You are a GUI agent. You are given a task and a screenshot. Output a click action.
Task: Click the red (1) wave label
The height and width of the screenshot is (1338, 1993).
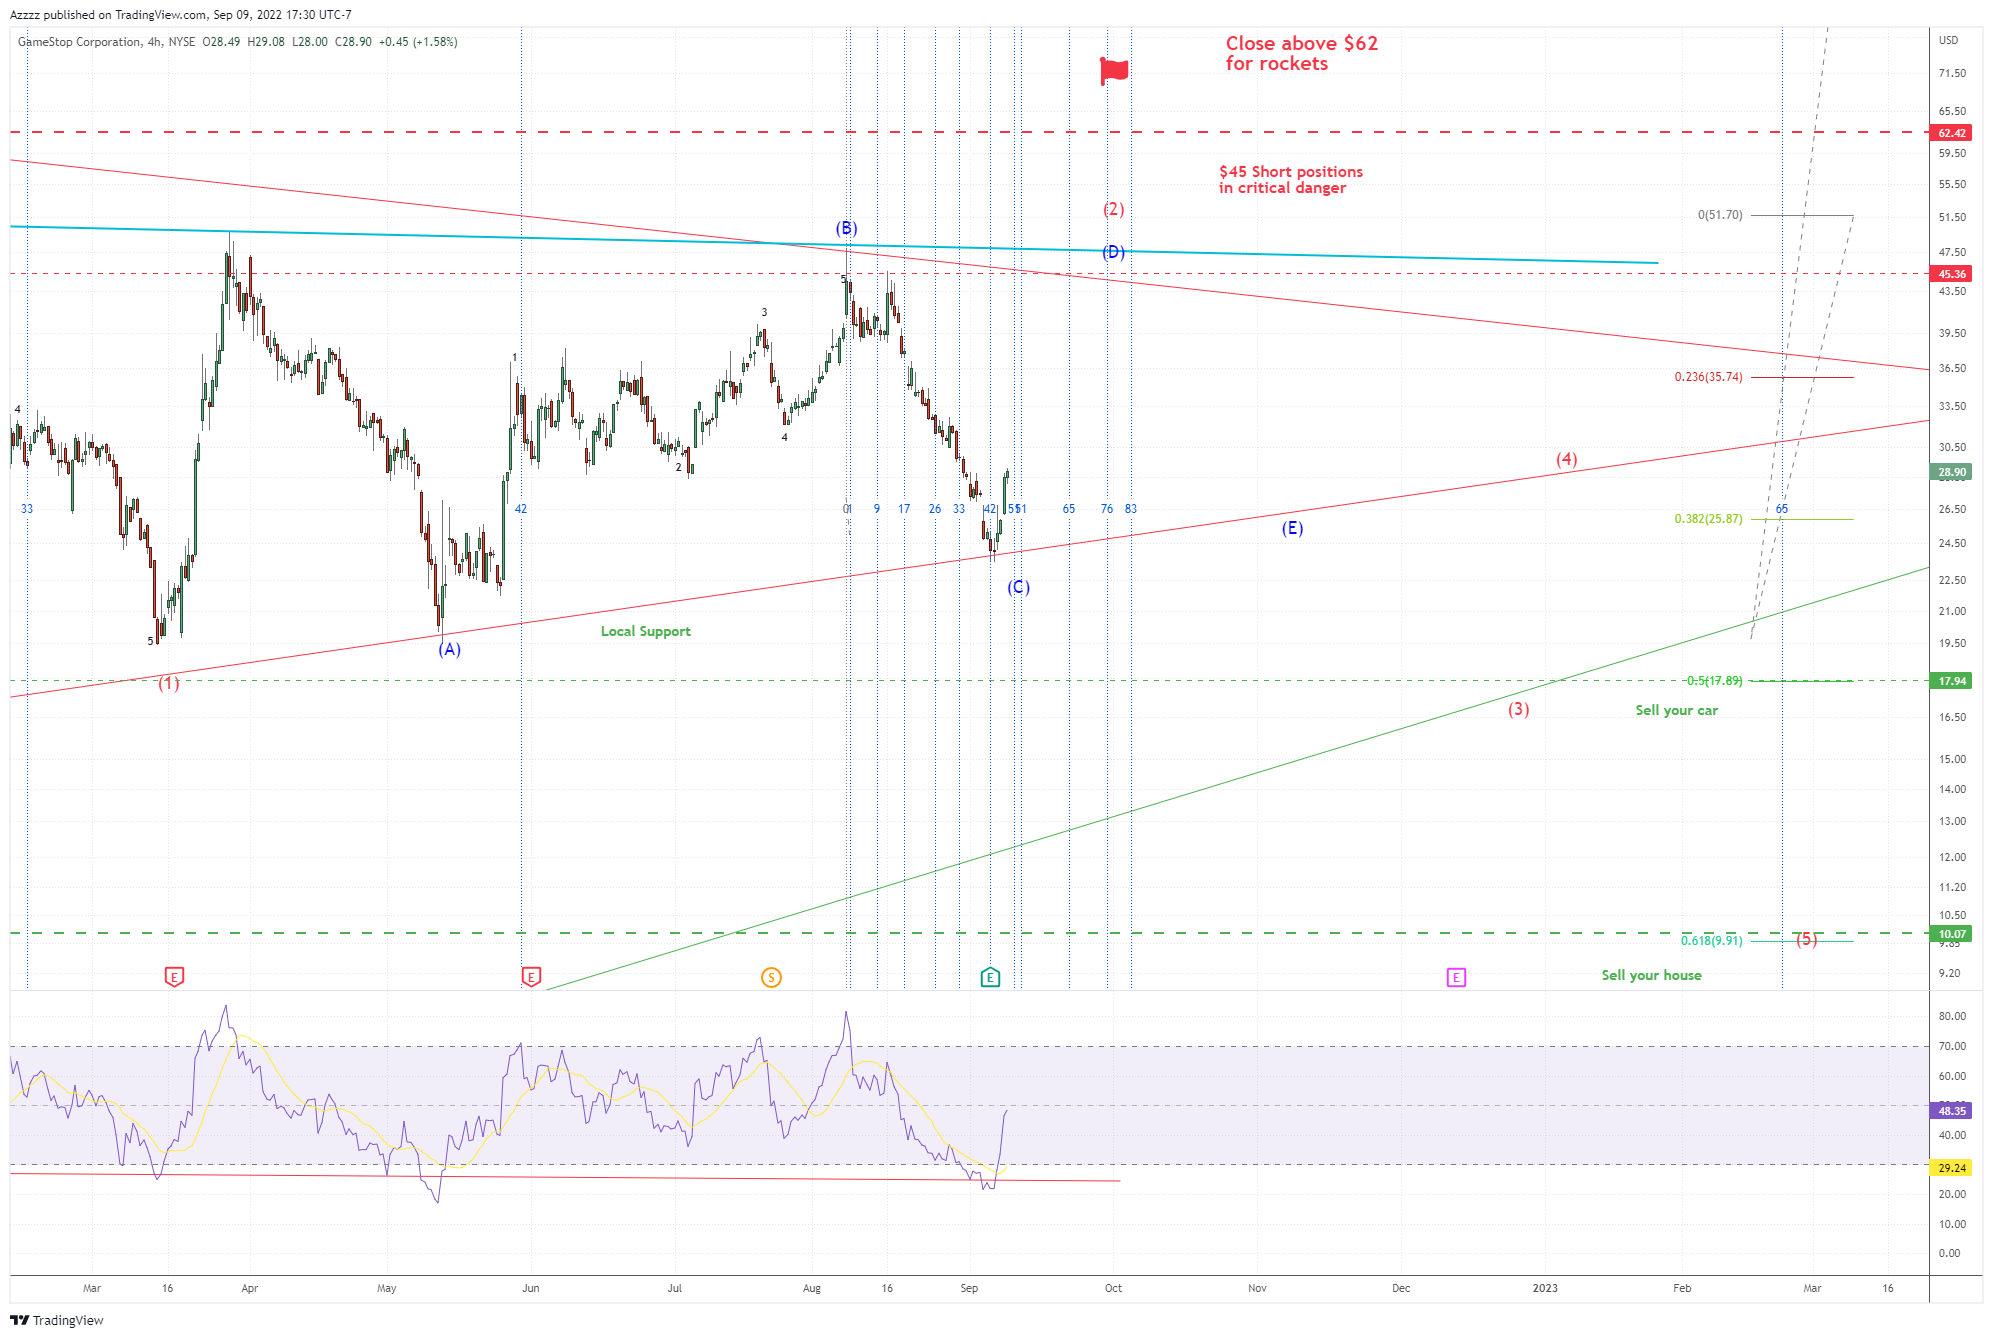coord(170,683)
